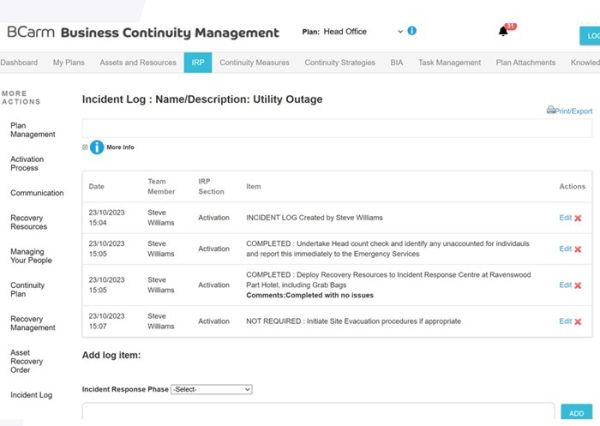Open Recovery Resources in the sidebar
This screenshot has height=426, width=600.
(x=29, y=222)
